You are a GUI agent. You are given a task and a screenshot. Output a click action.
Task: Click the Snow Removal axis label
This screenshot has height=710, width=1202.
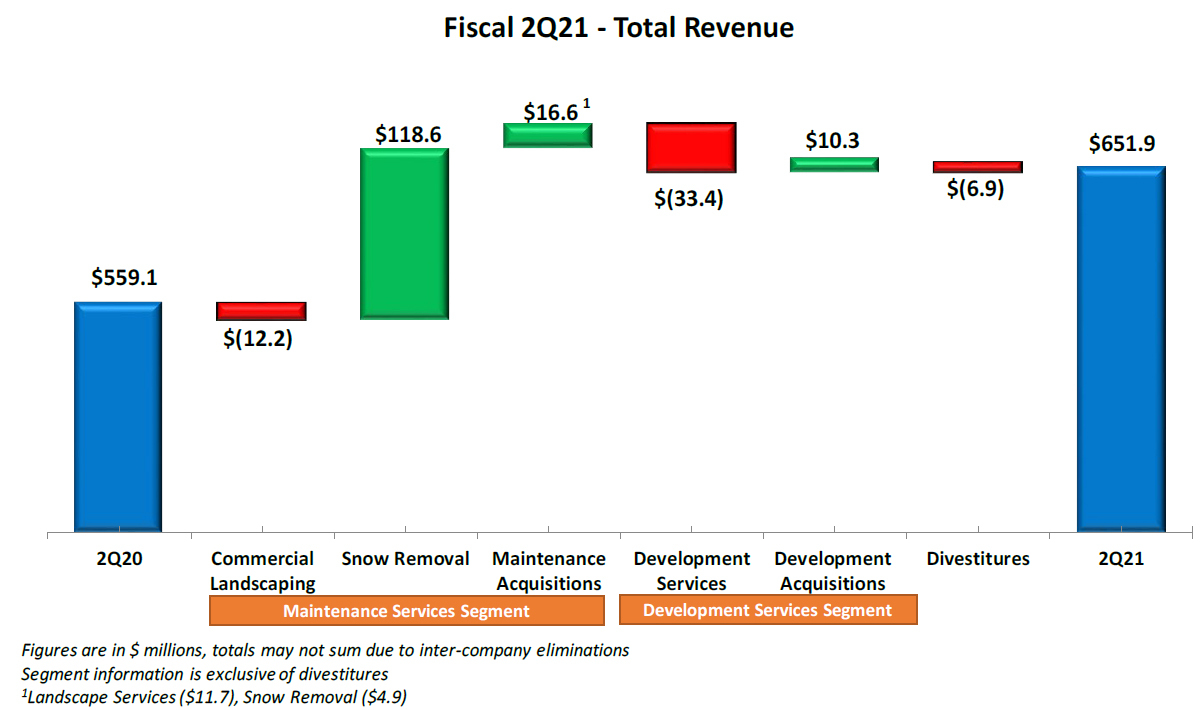pos(405,559)
